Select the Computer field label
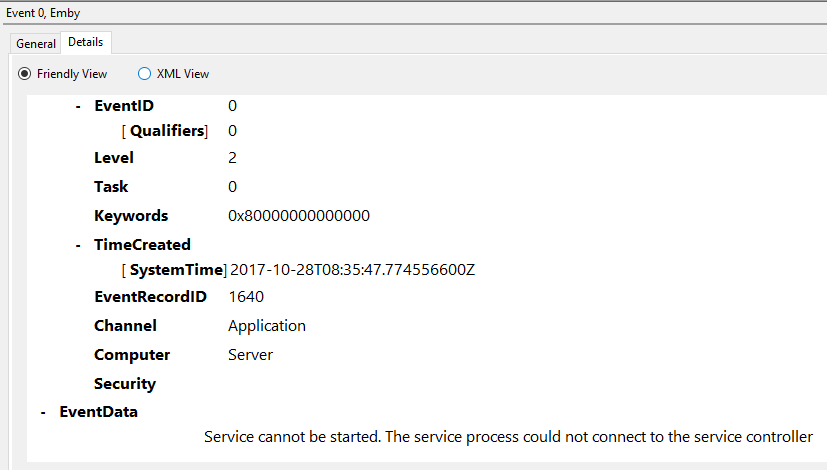The height and width of the screenshot is (470, 827). (x=132, y=355)
